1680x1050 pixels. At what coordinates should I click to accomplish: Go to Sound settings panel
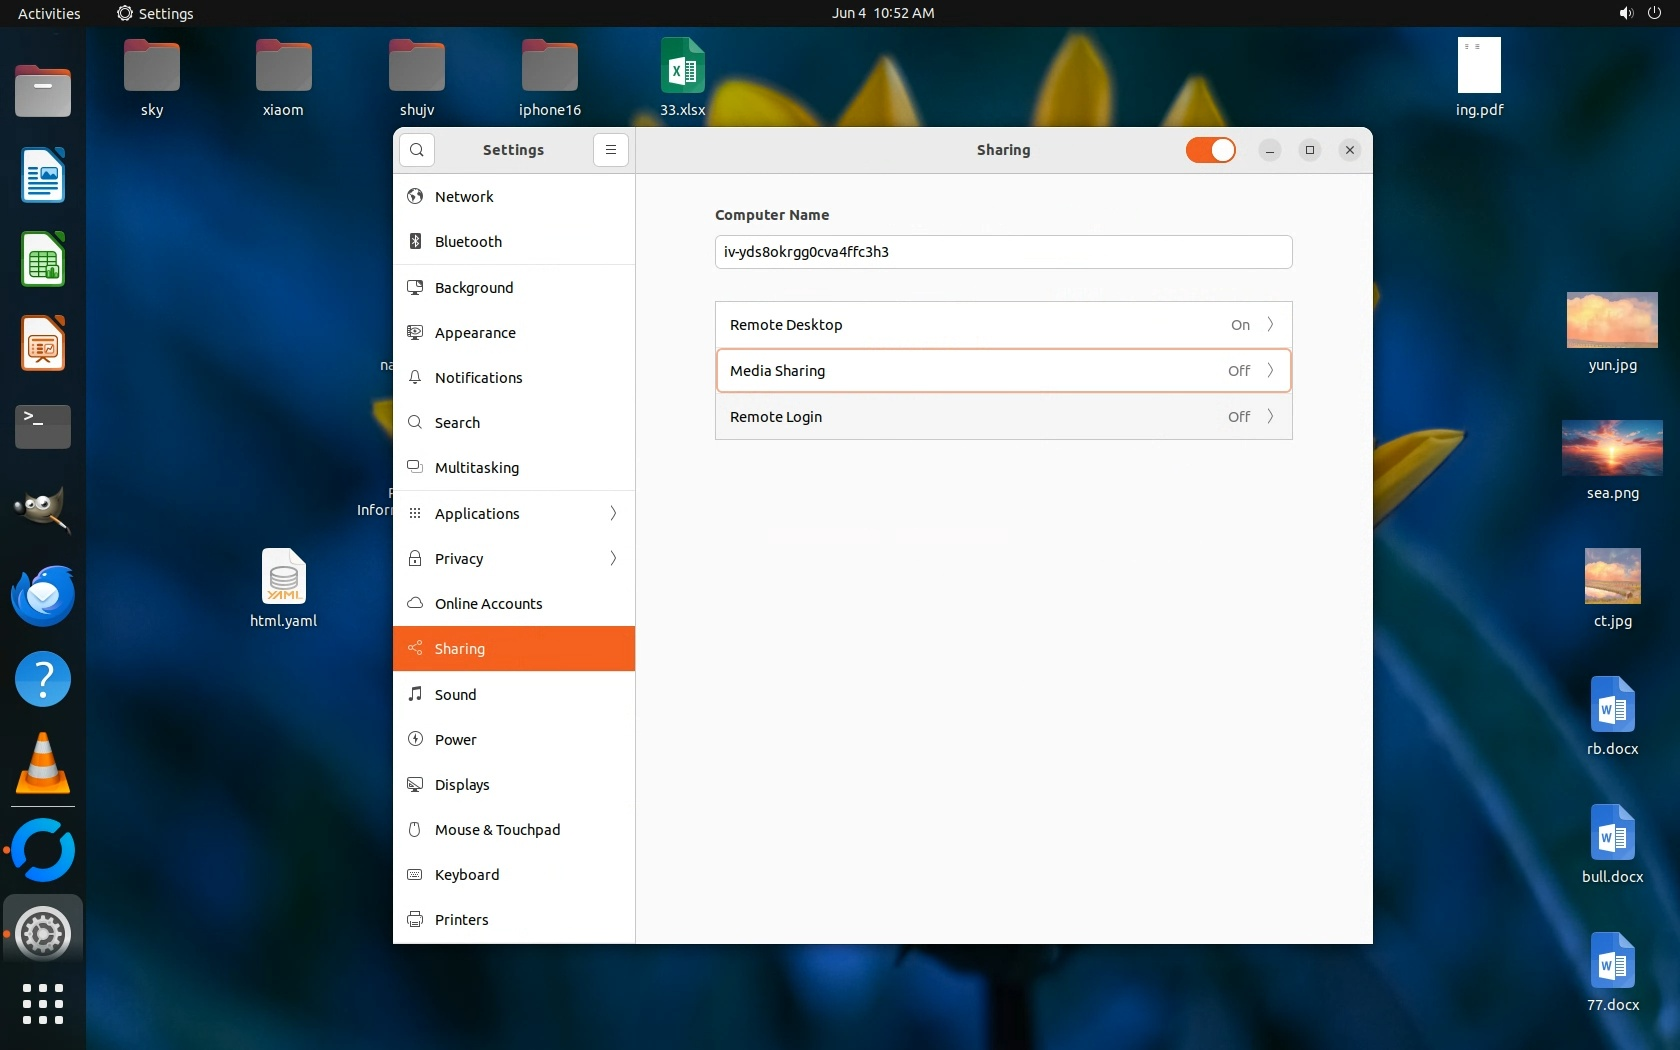(x=455, y=695)
